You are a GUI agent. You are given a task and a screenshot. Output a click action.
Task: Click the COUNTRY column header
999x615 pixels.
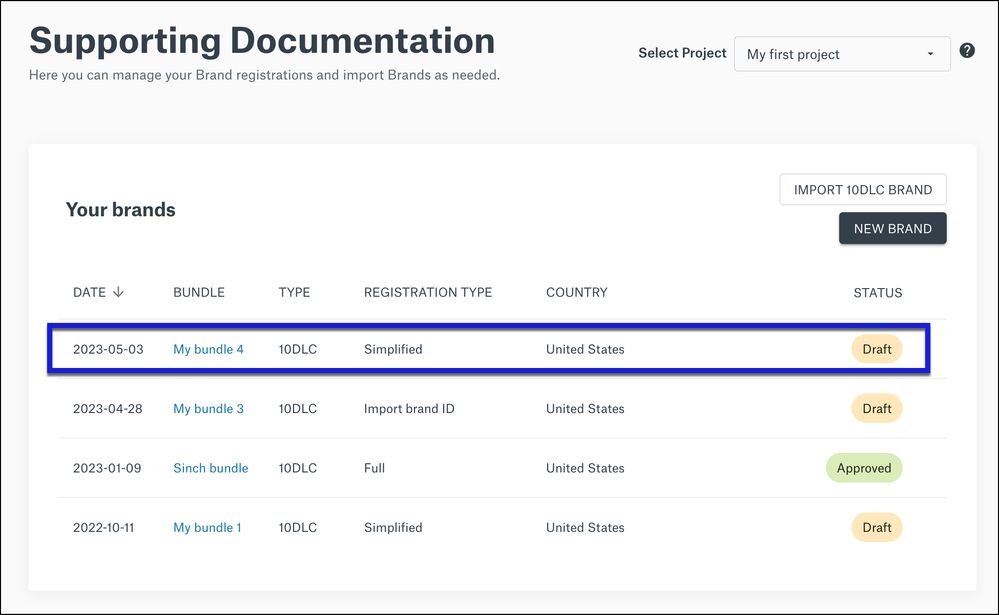(576, 293)
